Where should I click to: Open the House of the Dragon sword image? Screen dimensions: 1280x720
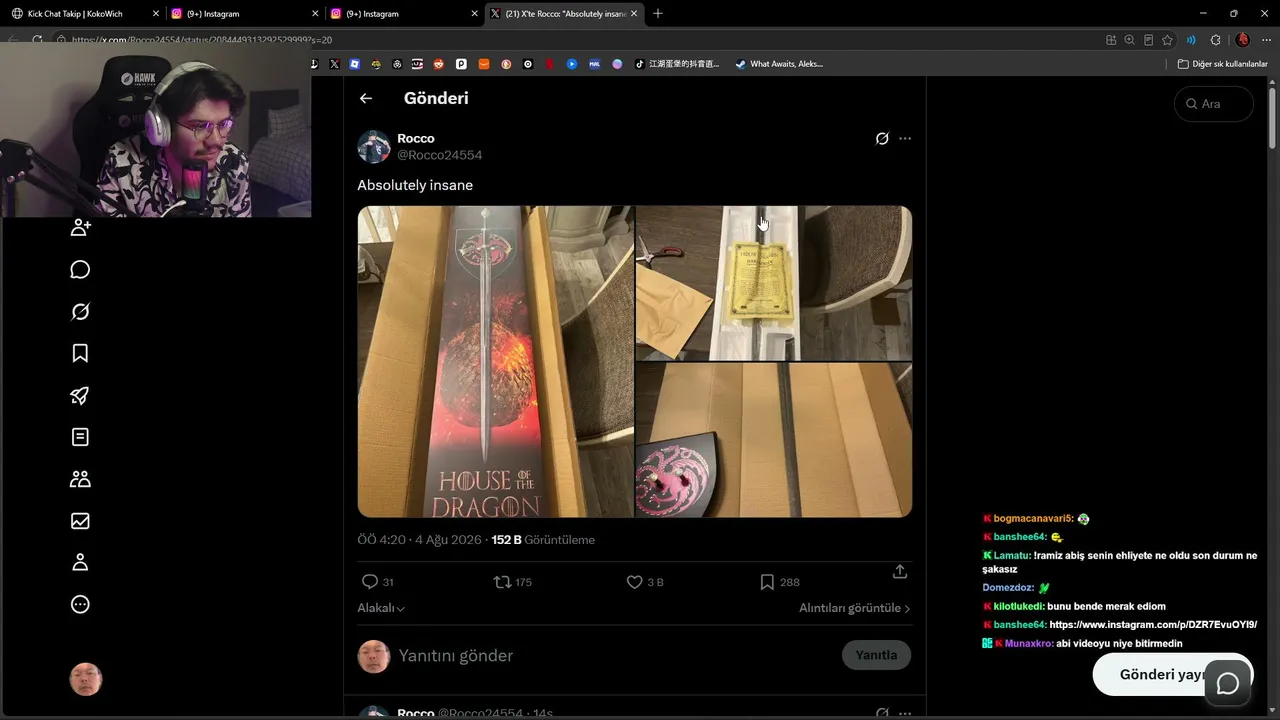(496, 362)
